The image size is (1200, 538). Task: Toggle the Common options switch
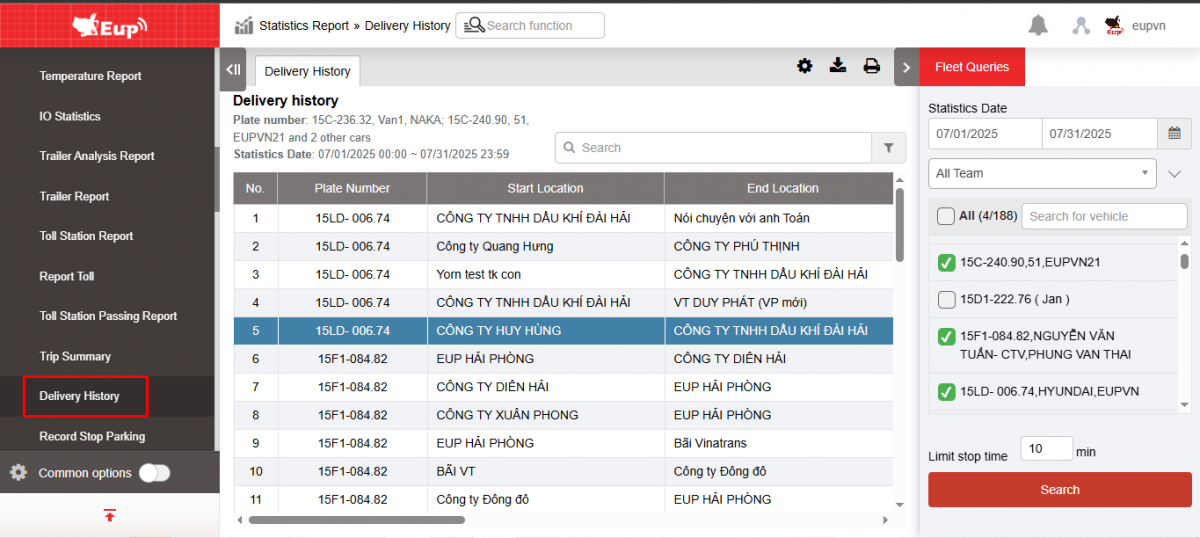point(154,473)
